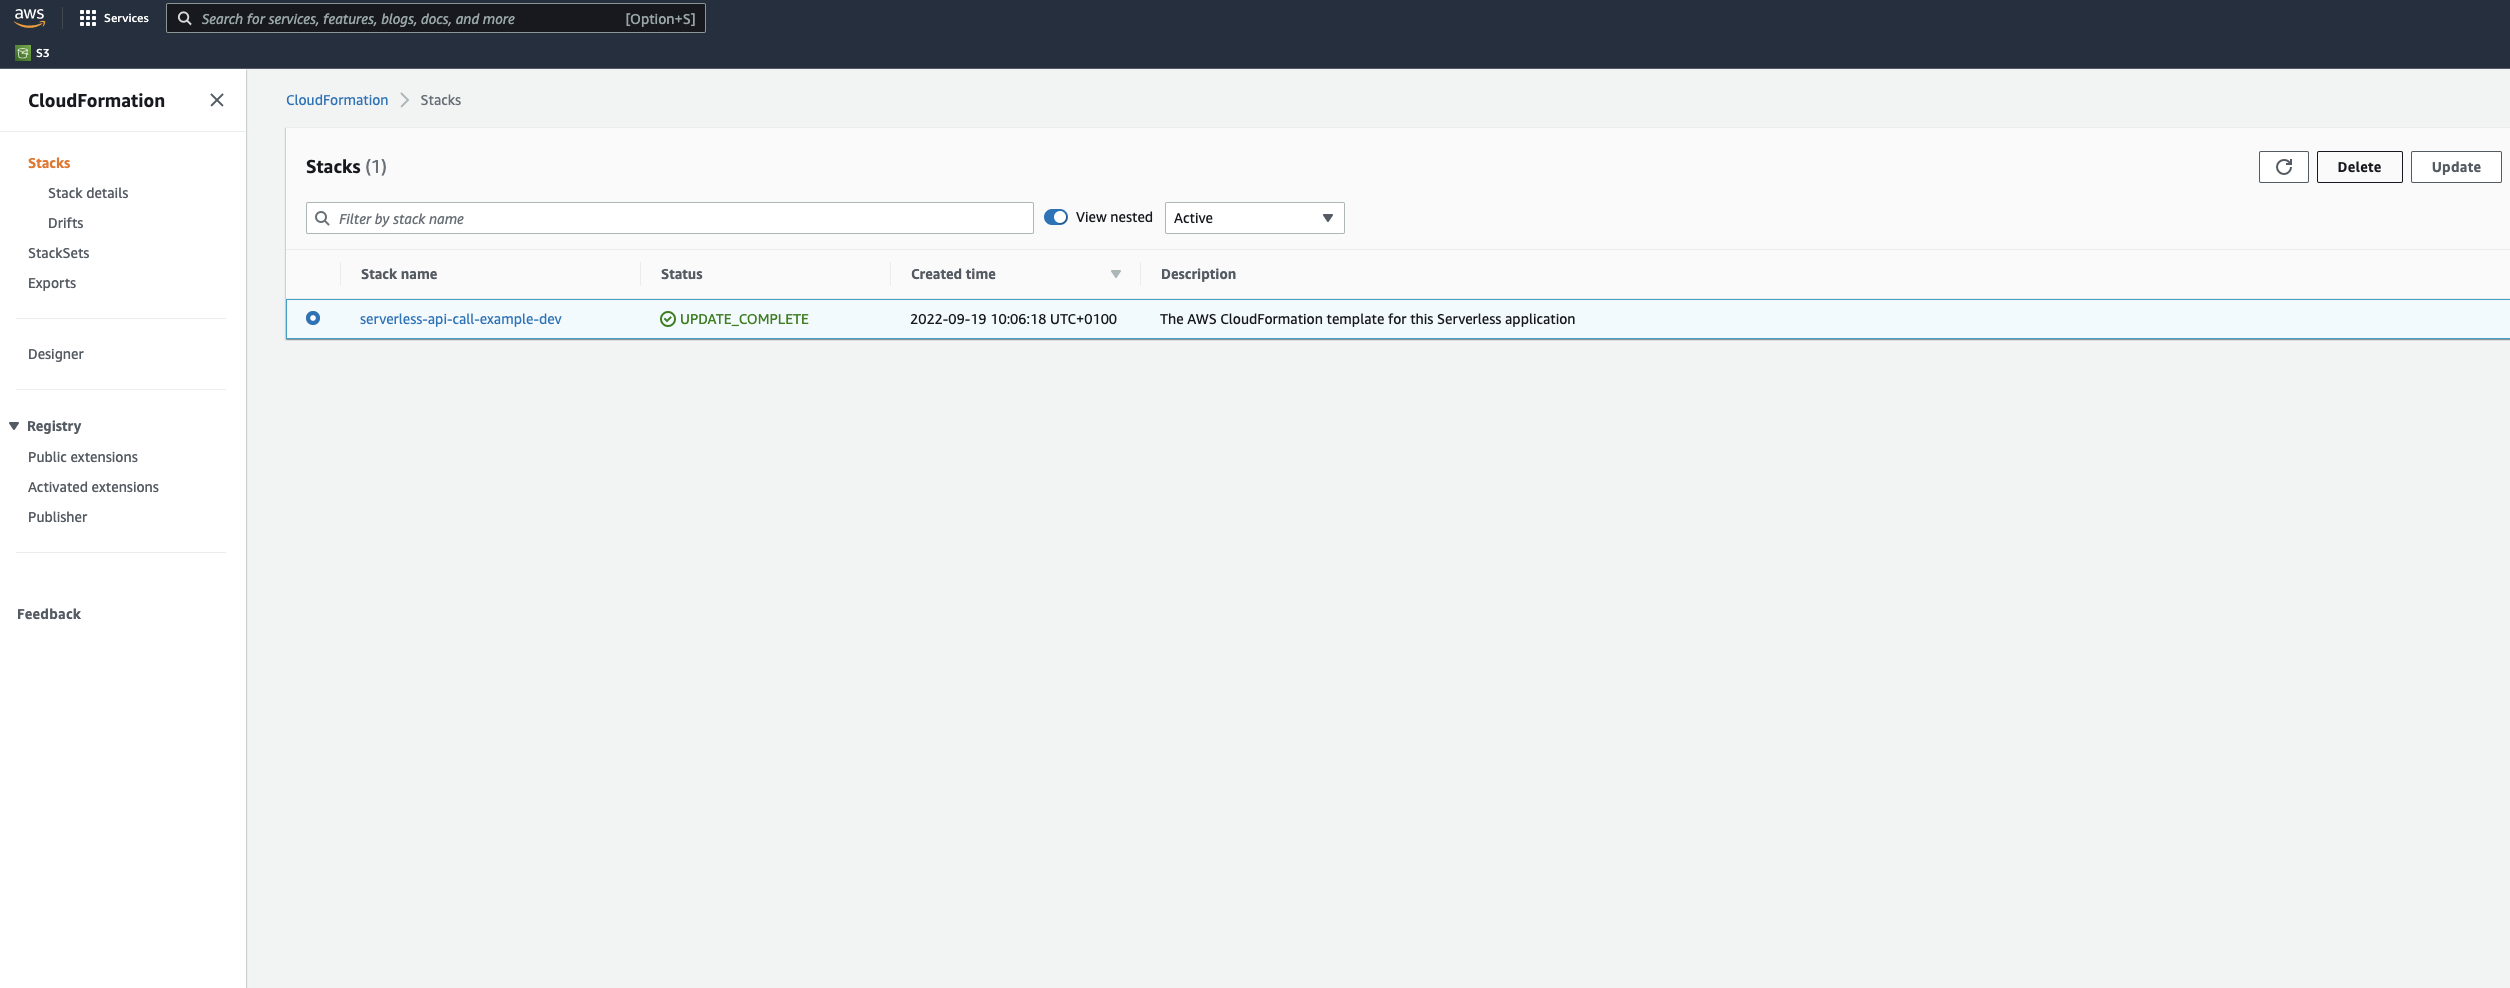
Task: Select the serverless-api-call-example-dev radio button
Action: 313,318
